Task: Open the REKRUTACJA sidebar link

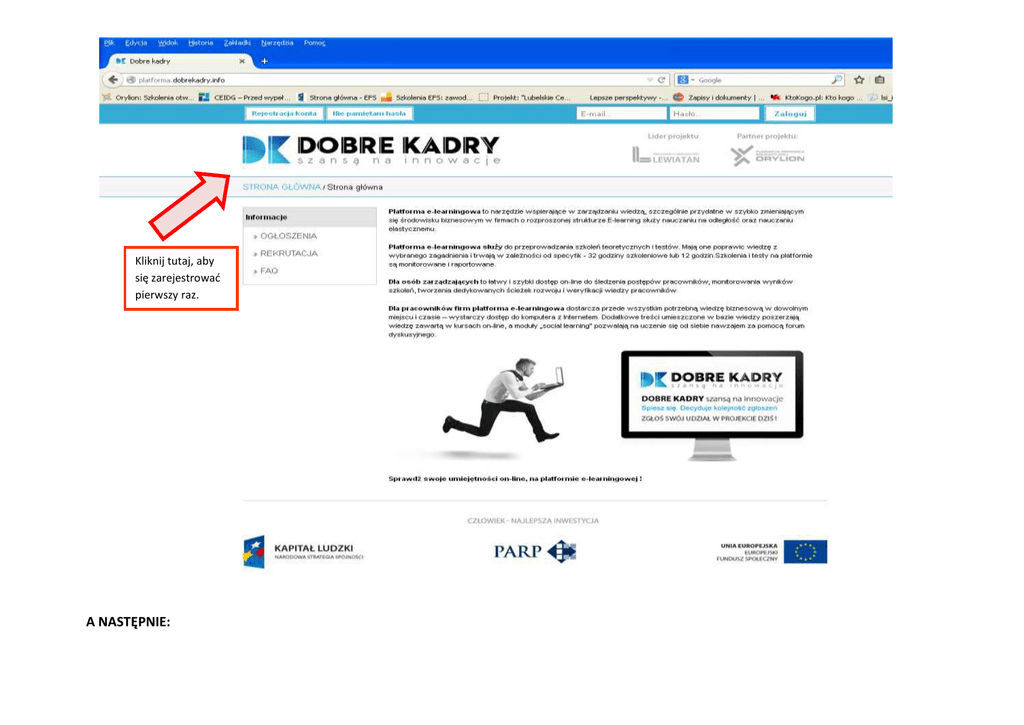Action: [288, 254]
